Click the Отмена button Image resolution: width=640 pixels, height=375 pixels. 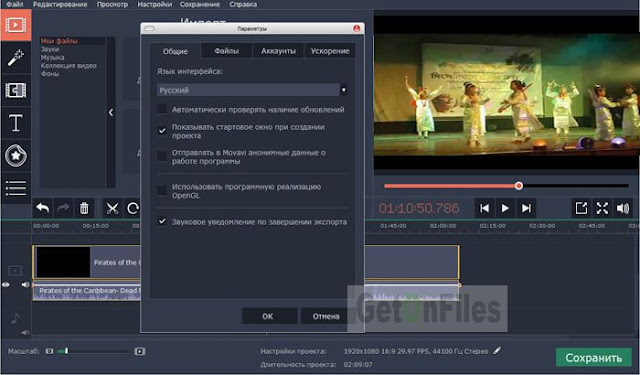tap(326, 316)
